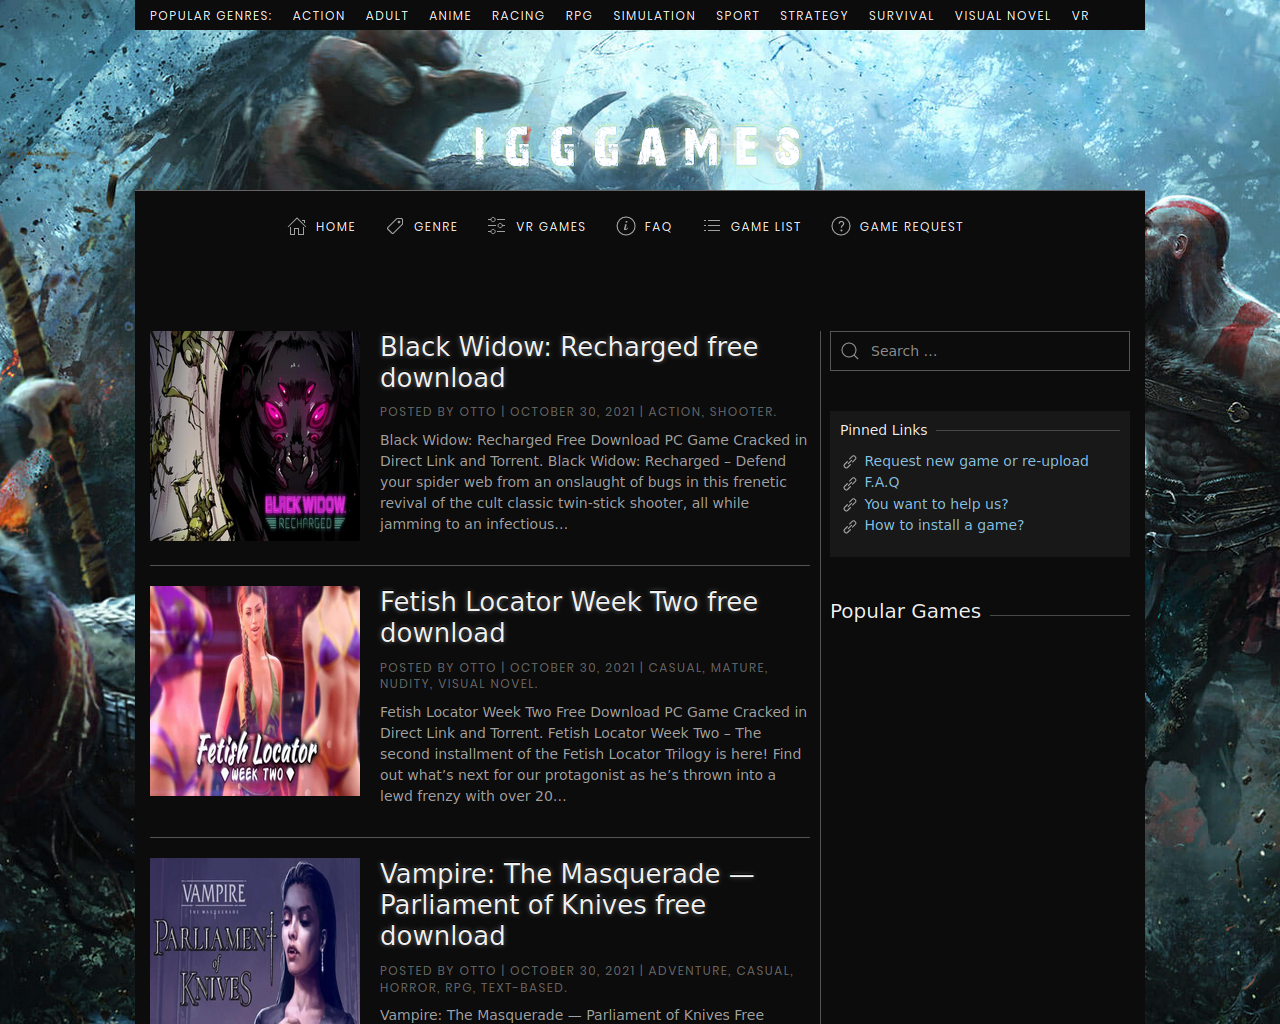Click HORROR tag on Vampire post
1280x1024 pixels.
click(x=408, y=988)
